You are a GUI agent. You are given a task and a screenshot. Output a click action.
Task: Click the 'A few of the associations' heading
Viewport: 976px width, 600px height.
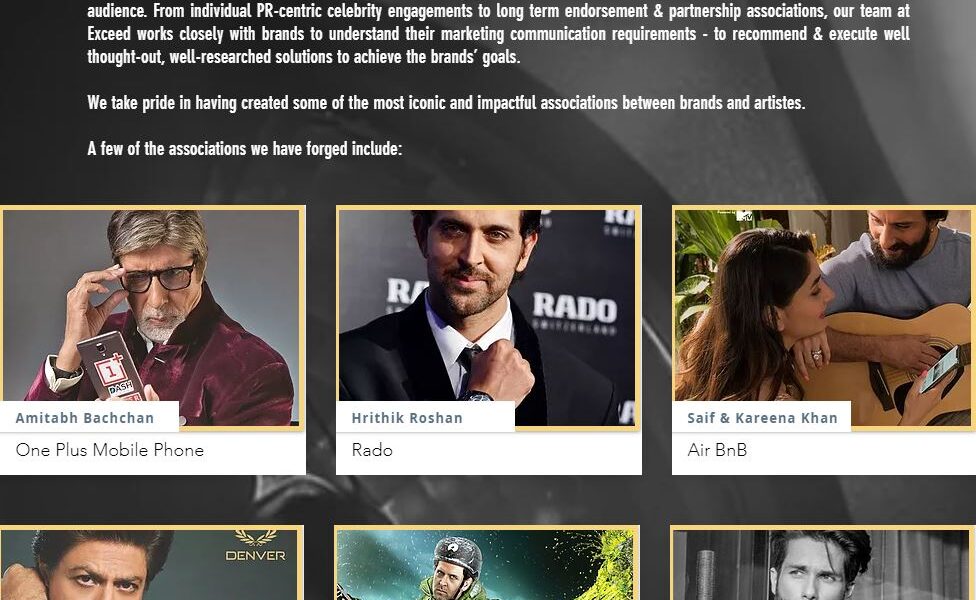tap(245, 149)
